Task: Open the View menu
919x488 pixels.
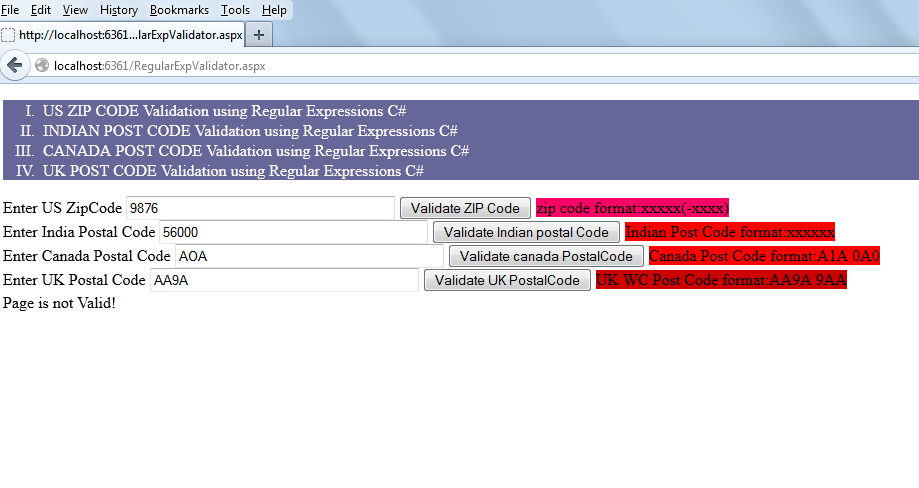Action: (x=75, y=10)
